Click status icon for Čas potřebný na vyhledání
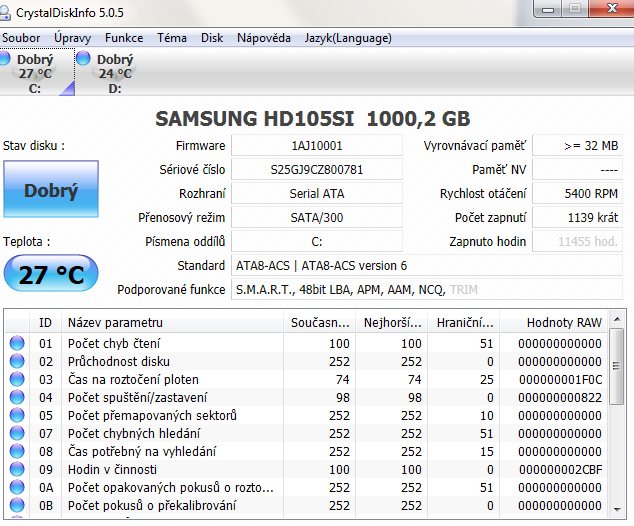Screen dimensions: 634x526 click(x=17, y=451)
